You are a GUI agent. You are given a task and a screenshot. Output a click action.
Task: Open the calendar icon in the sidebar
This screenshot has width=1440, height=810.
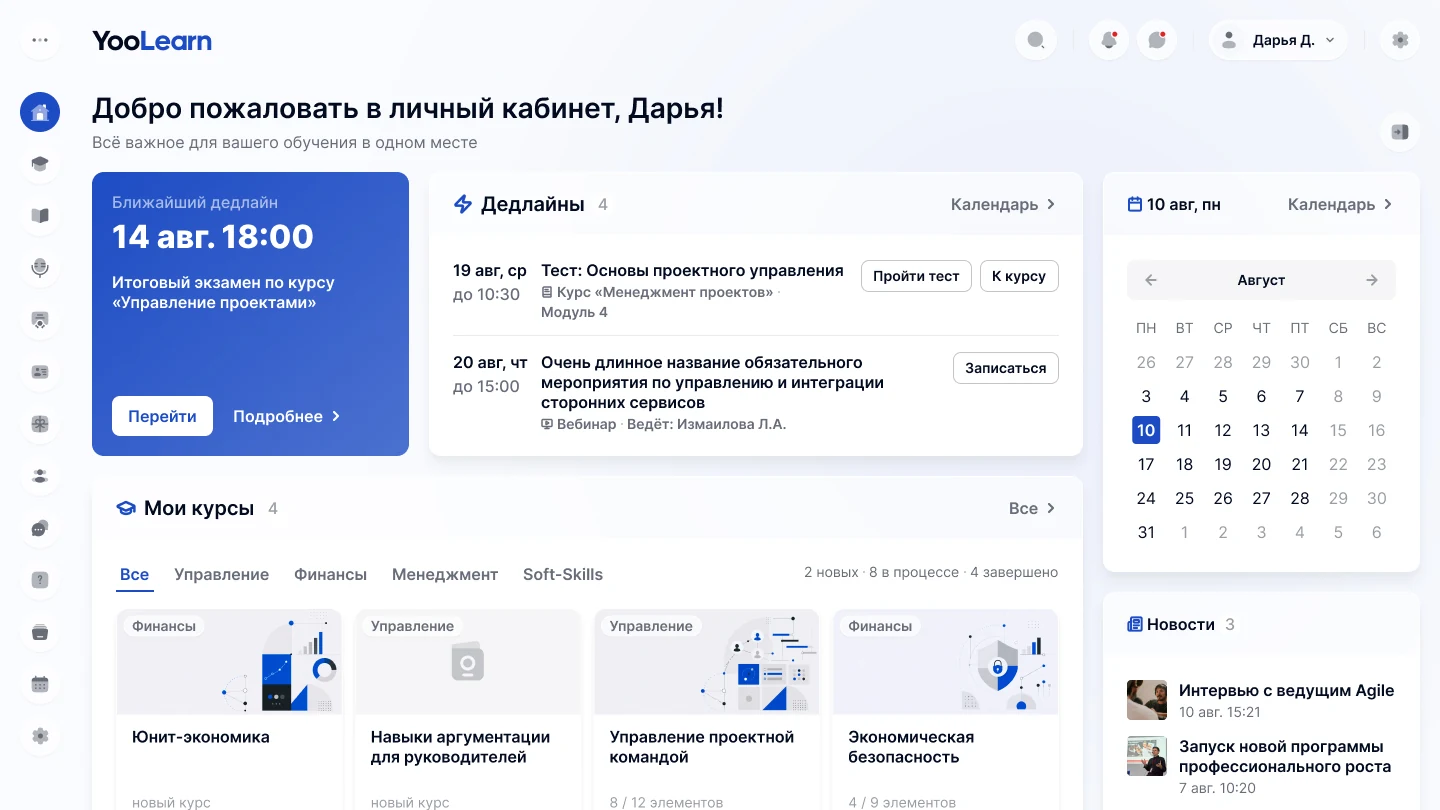[40, 684]
